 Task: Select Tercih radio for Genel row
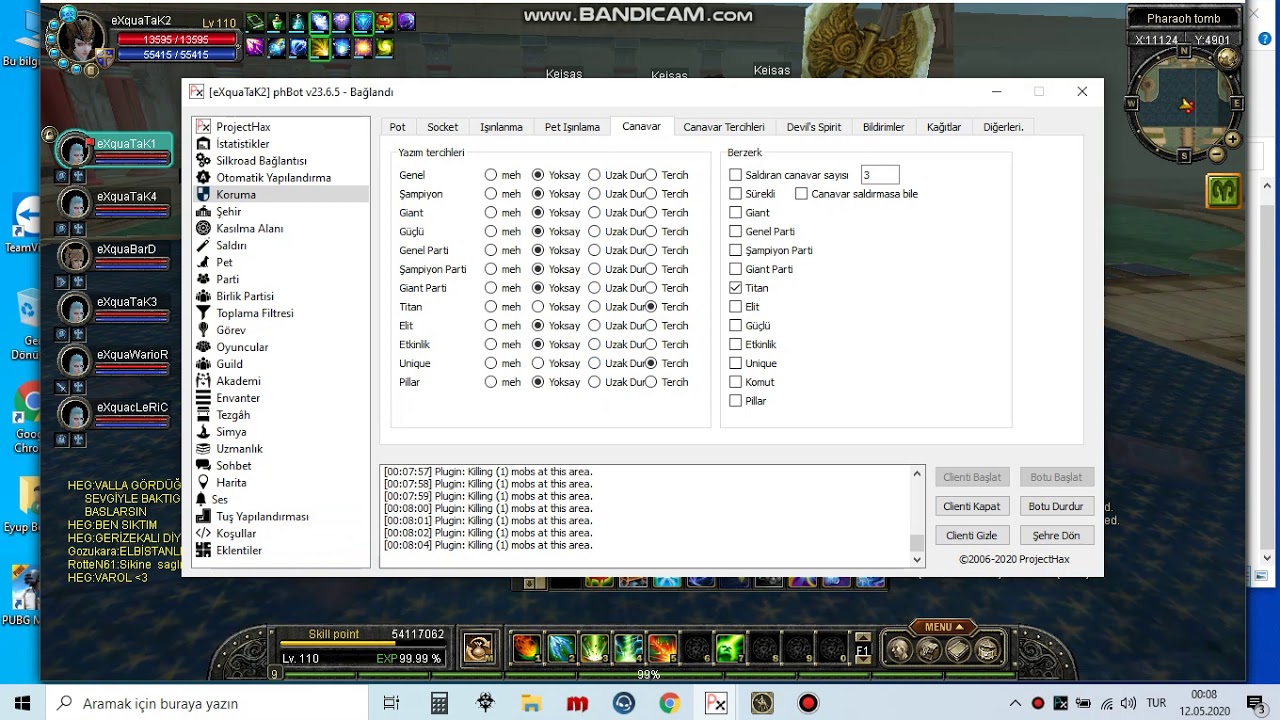point(651,175)
